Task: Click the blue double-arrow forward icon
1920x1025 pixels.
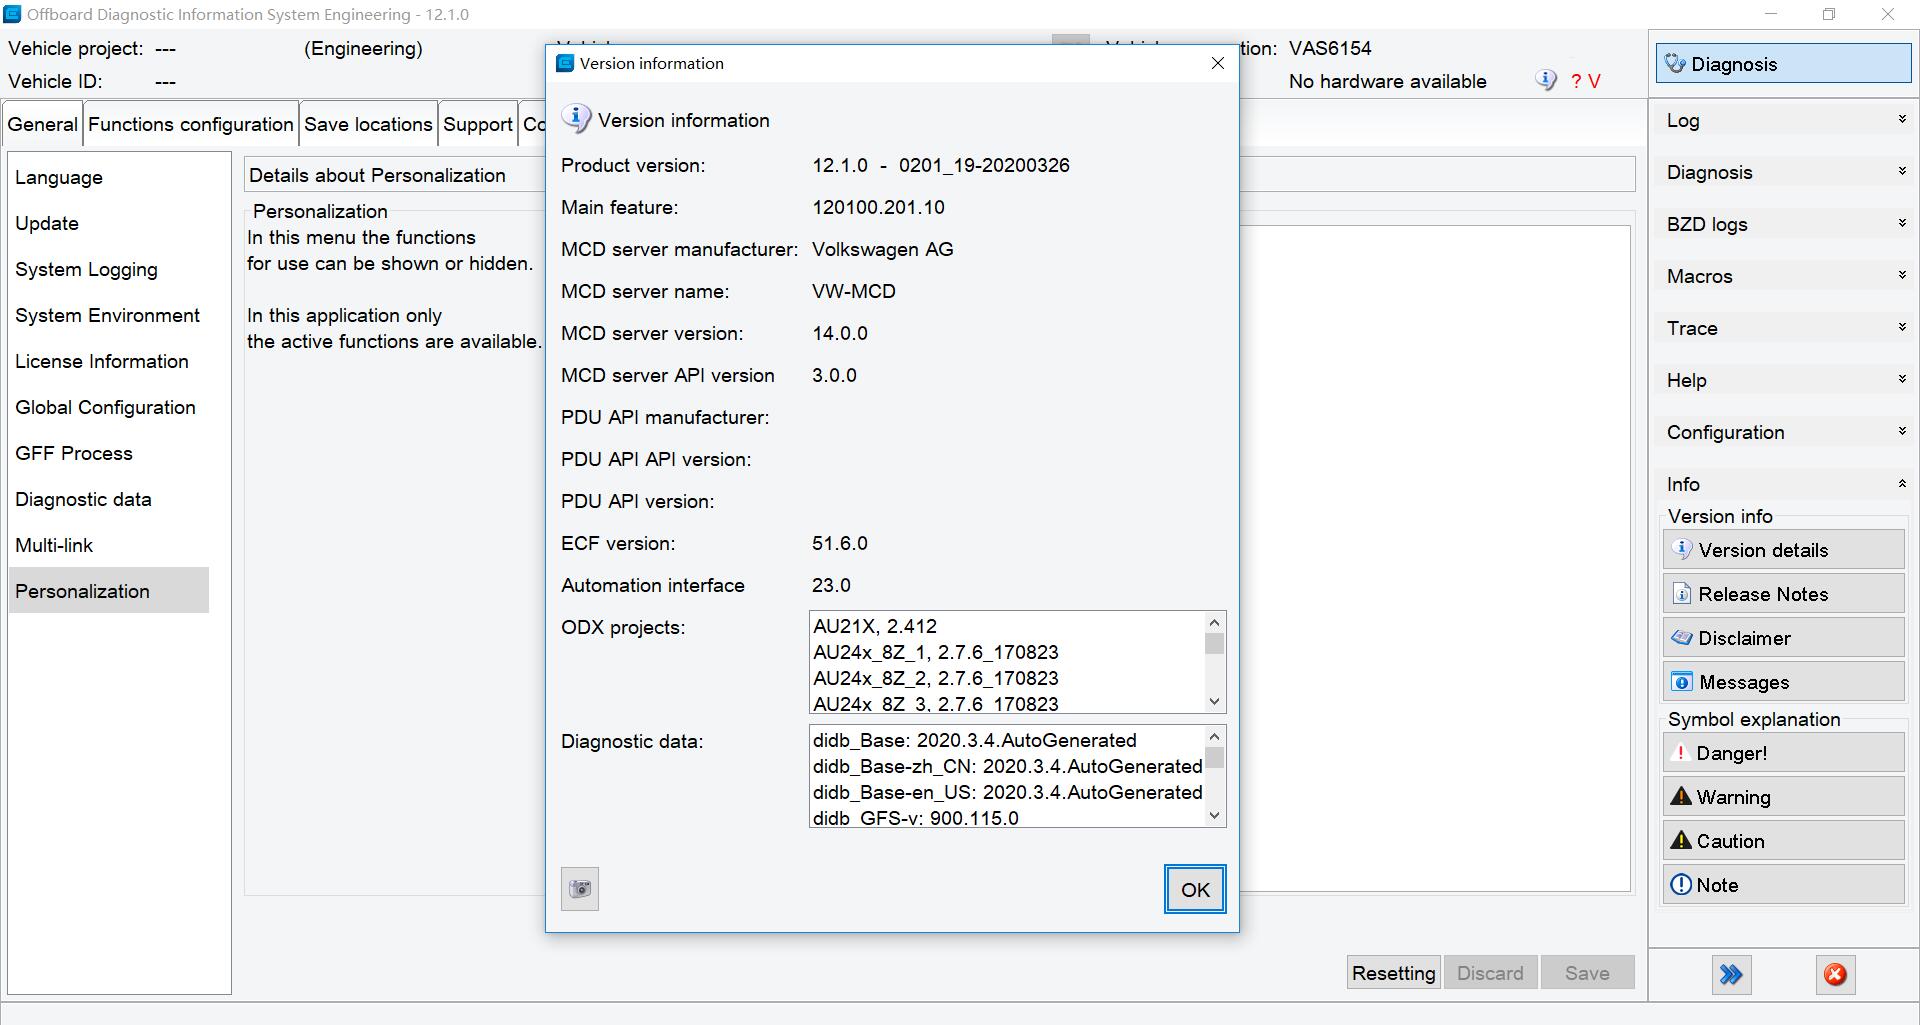Action: click(x=1731, y=975)
